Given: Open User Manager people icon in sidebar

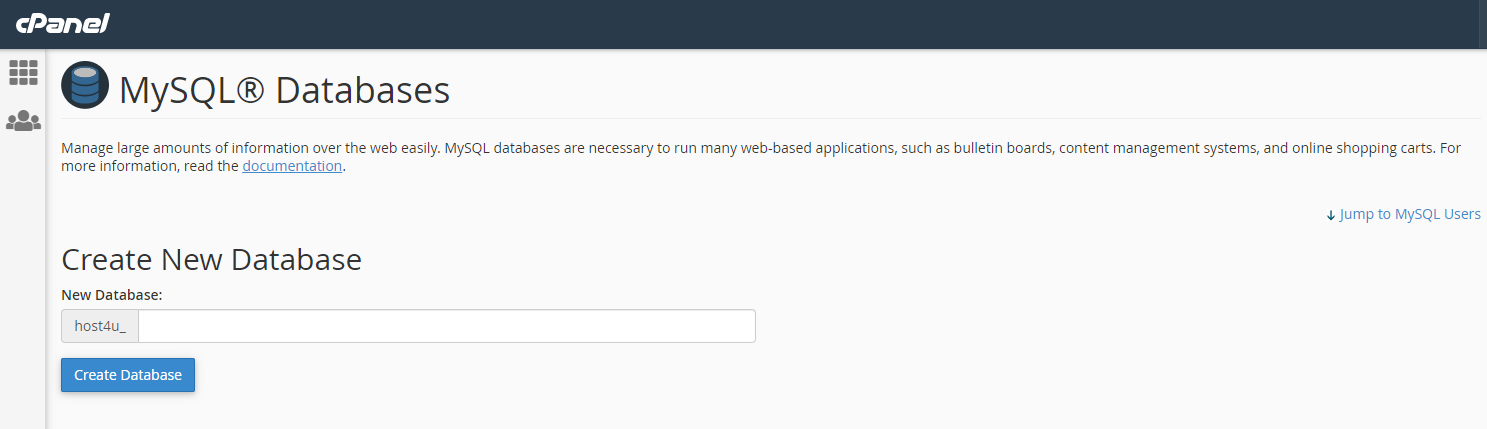Looking at the screenshot, I should 23,121.
